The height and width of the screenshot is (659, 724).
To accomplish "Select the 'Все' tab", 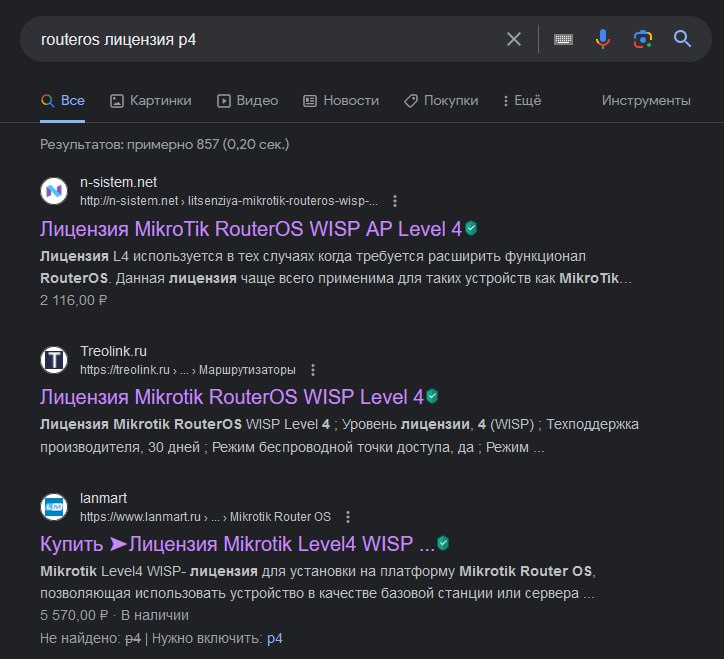I will [63, 101].
